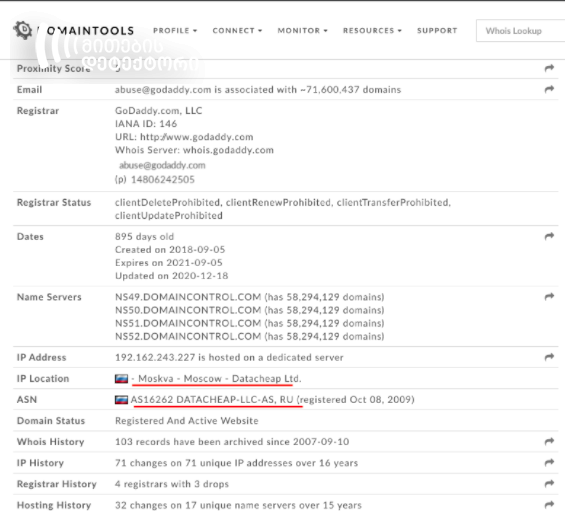Click share arrow in Whois History row
Viewport: 565px width, 515px height.
click(549, 441)
